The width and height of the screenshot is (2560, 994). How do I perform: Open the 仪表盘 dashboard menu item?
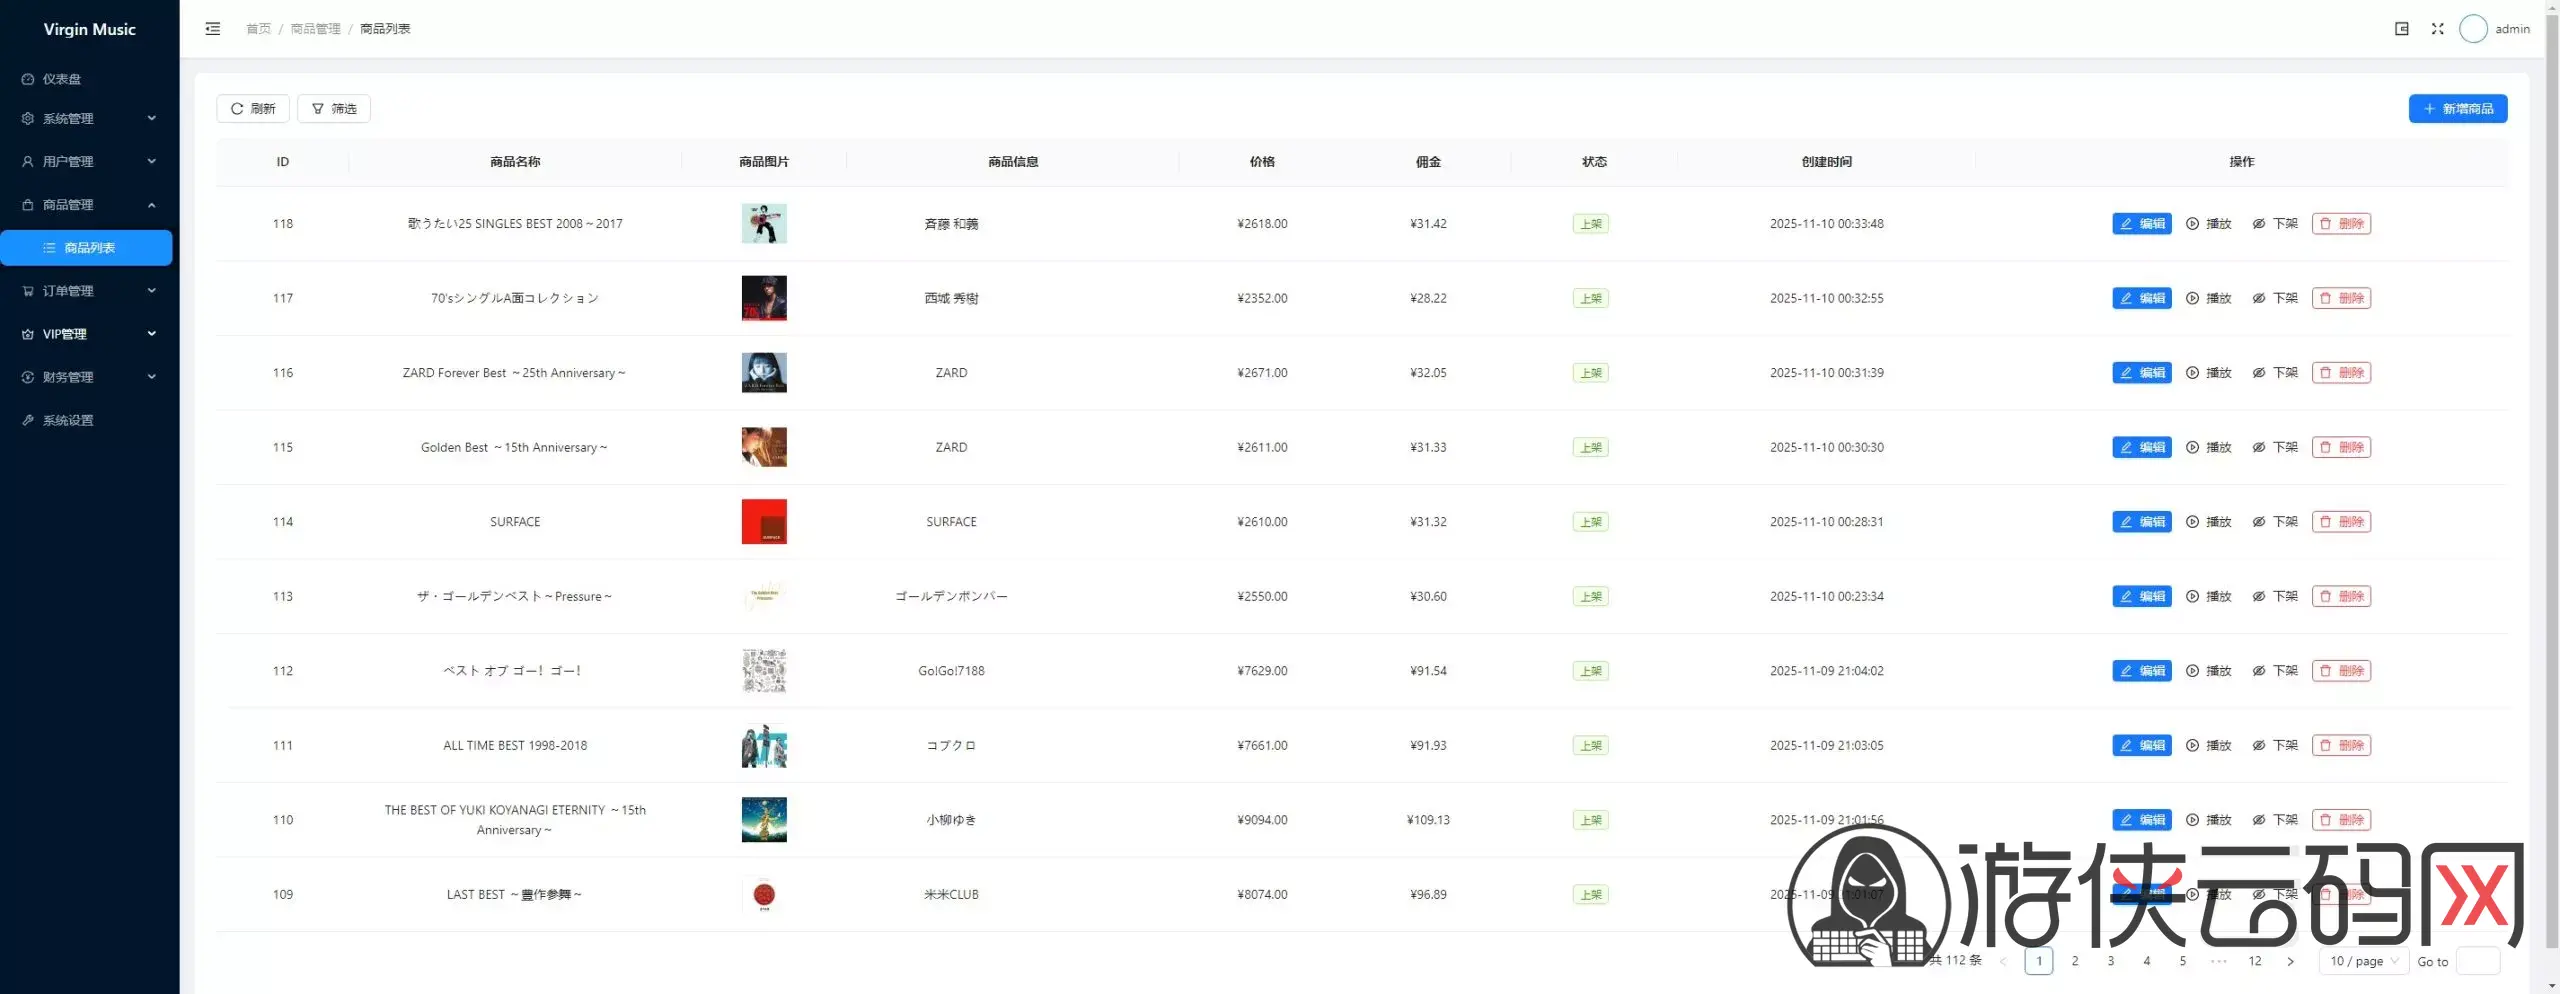point(62,79)
